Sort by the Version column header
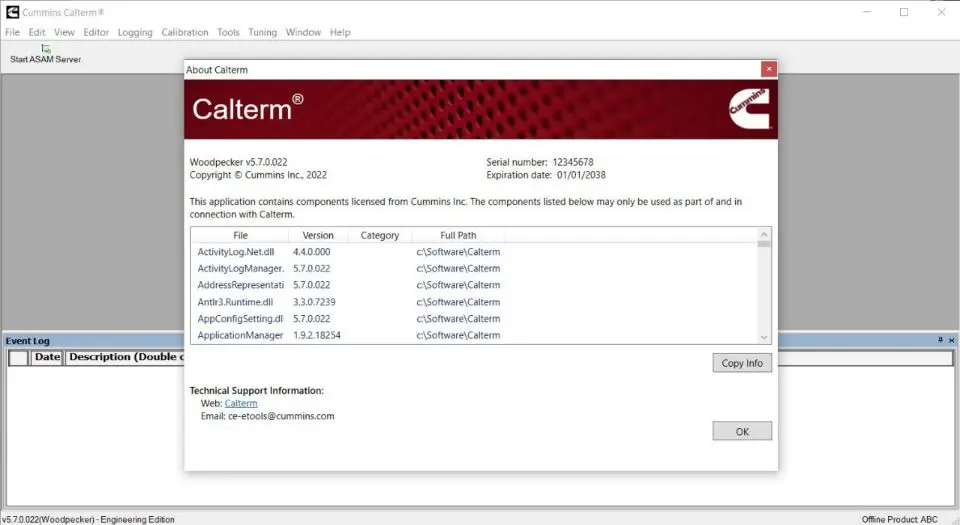Viewport: 960px width, 525px height. (318, 235)
